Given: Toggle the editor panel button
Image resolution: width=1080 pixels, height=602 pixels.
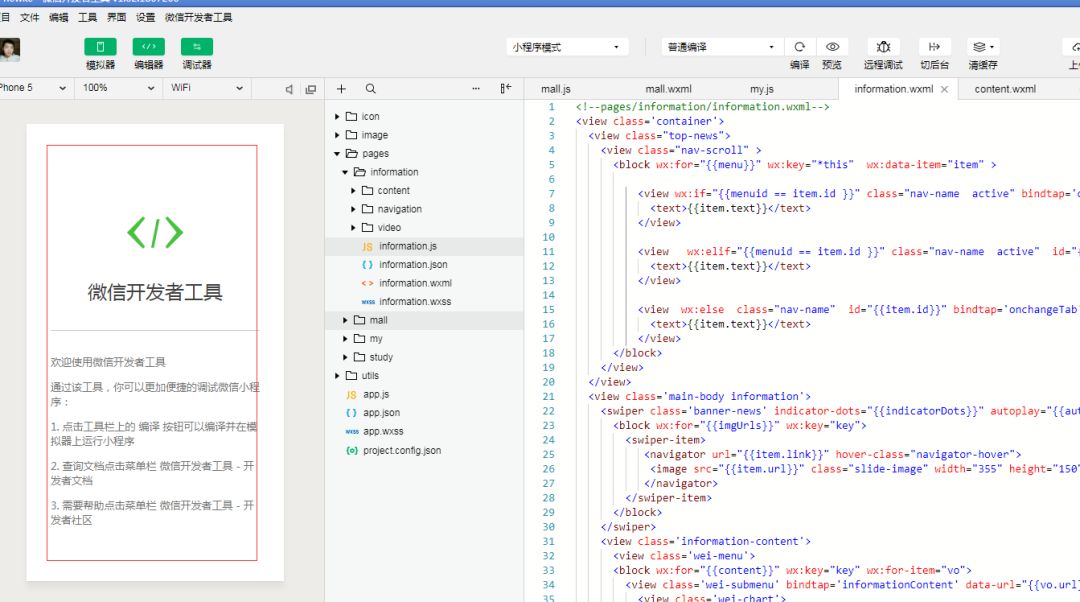Looking at the screenshot, I should pos(149,47).
